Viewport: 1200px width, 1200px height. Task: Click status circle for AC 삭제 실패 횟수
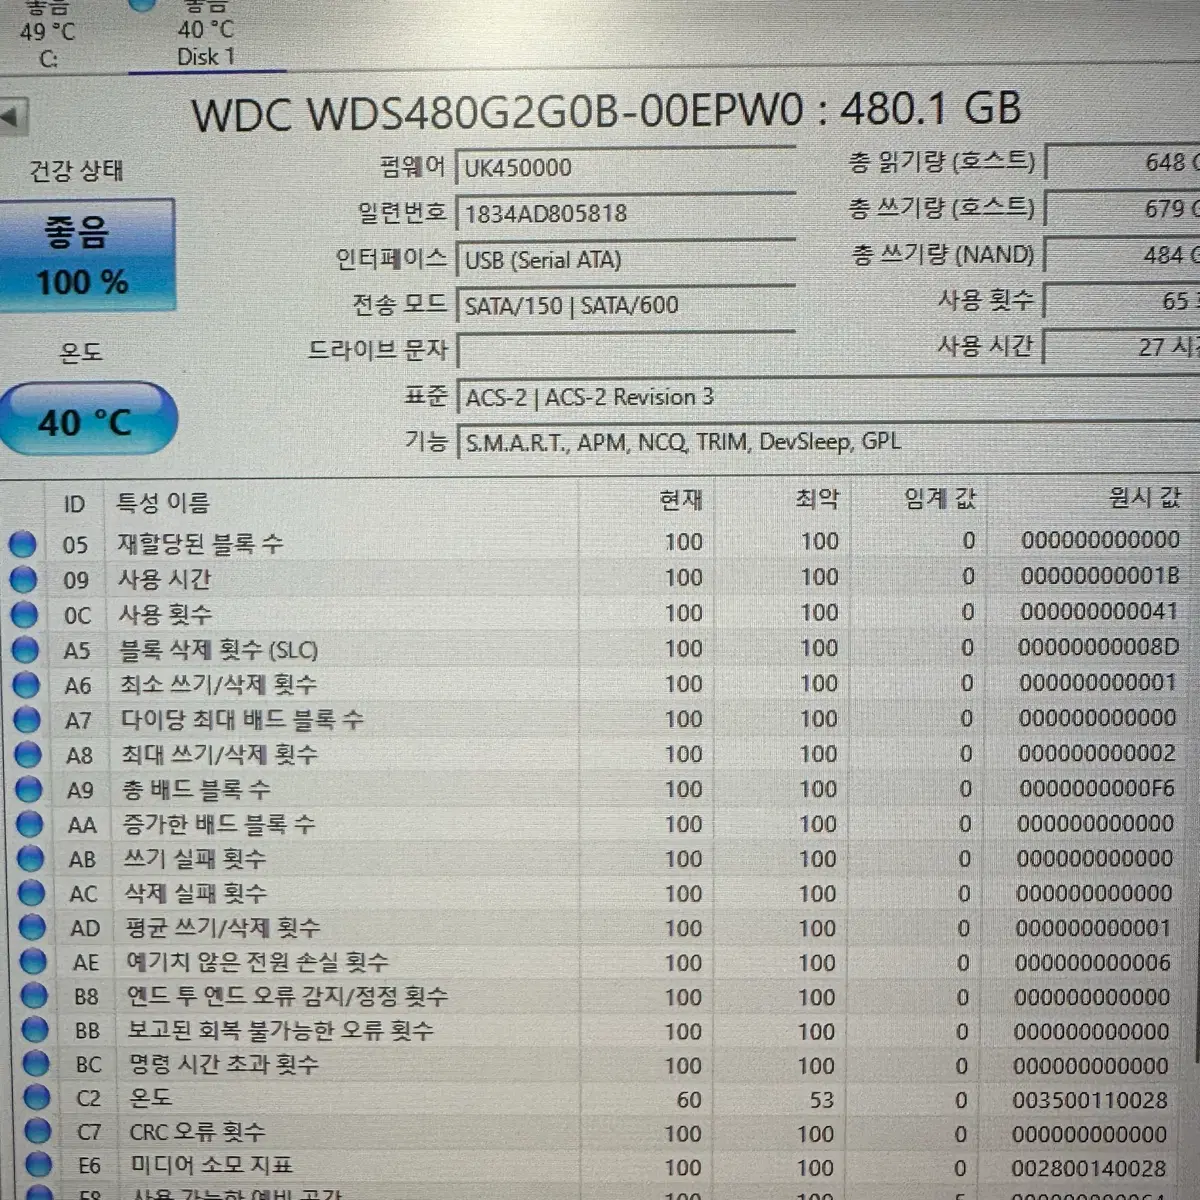point(32,893)
